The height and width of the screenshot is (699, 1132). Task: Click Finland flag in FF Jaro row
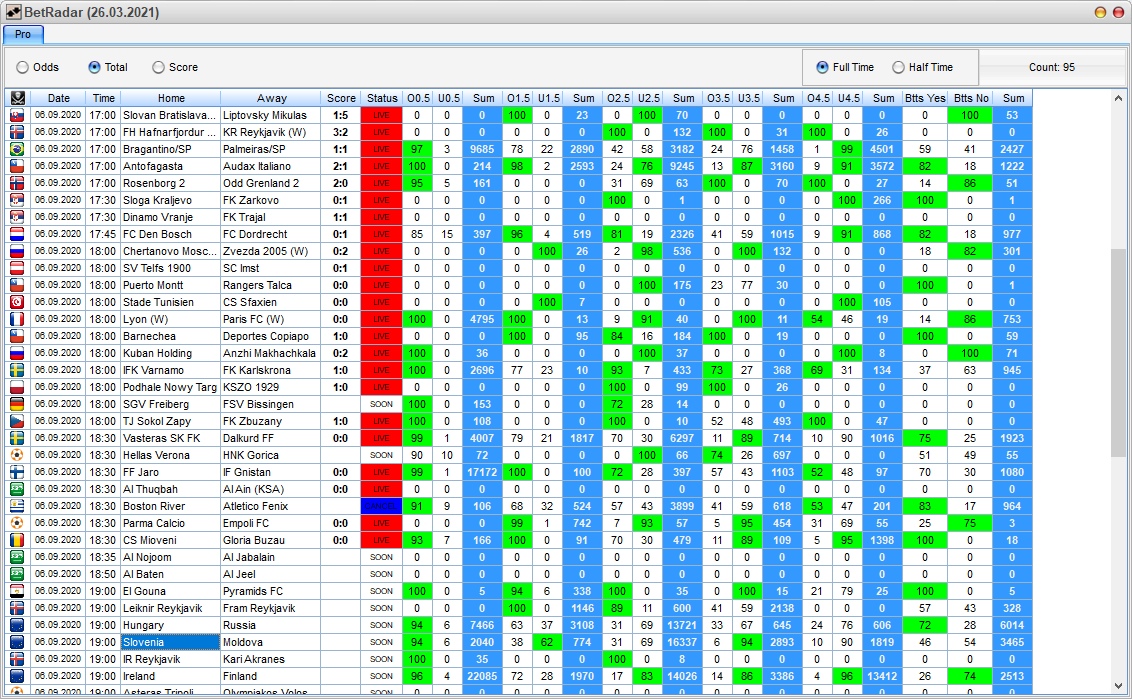[17, 472]
